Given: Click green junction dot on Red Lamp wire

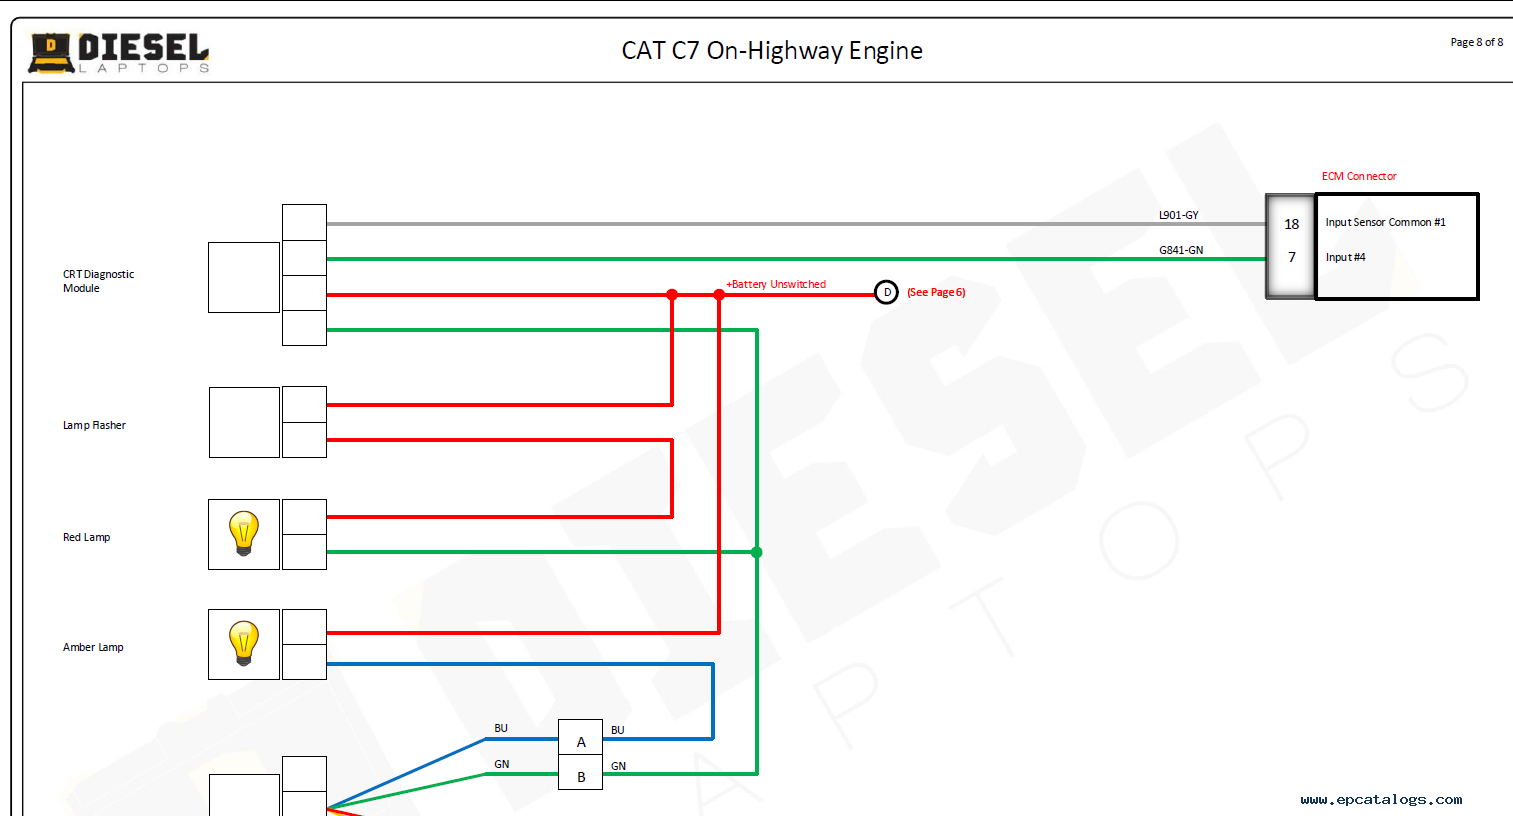Looking at the screenshot, I should [757, 552].
